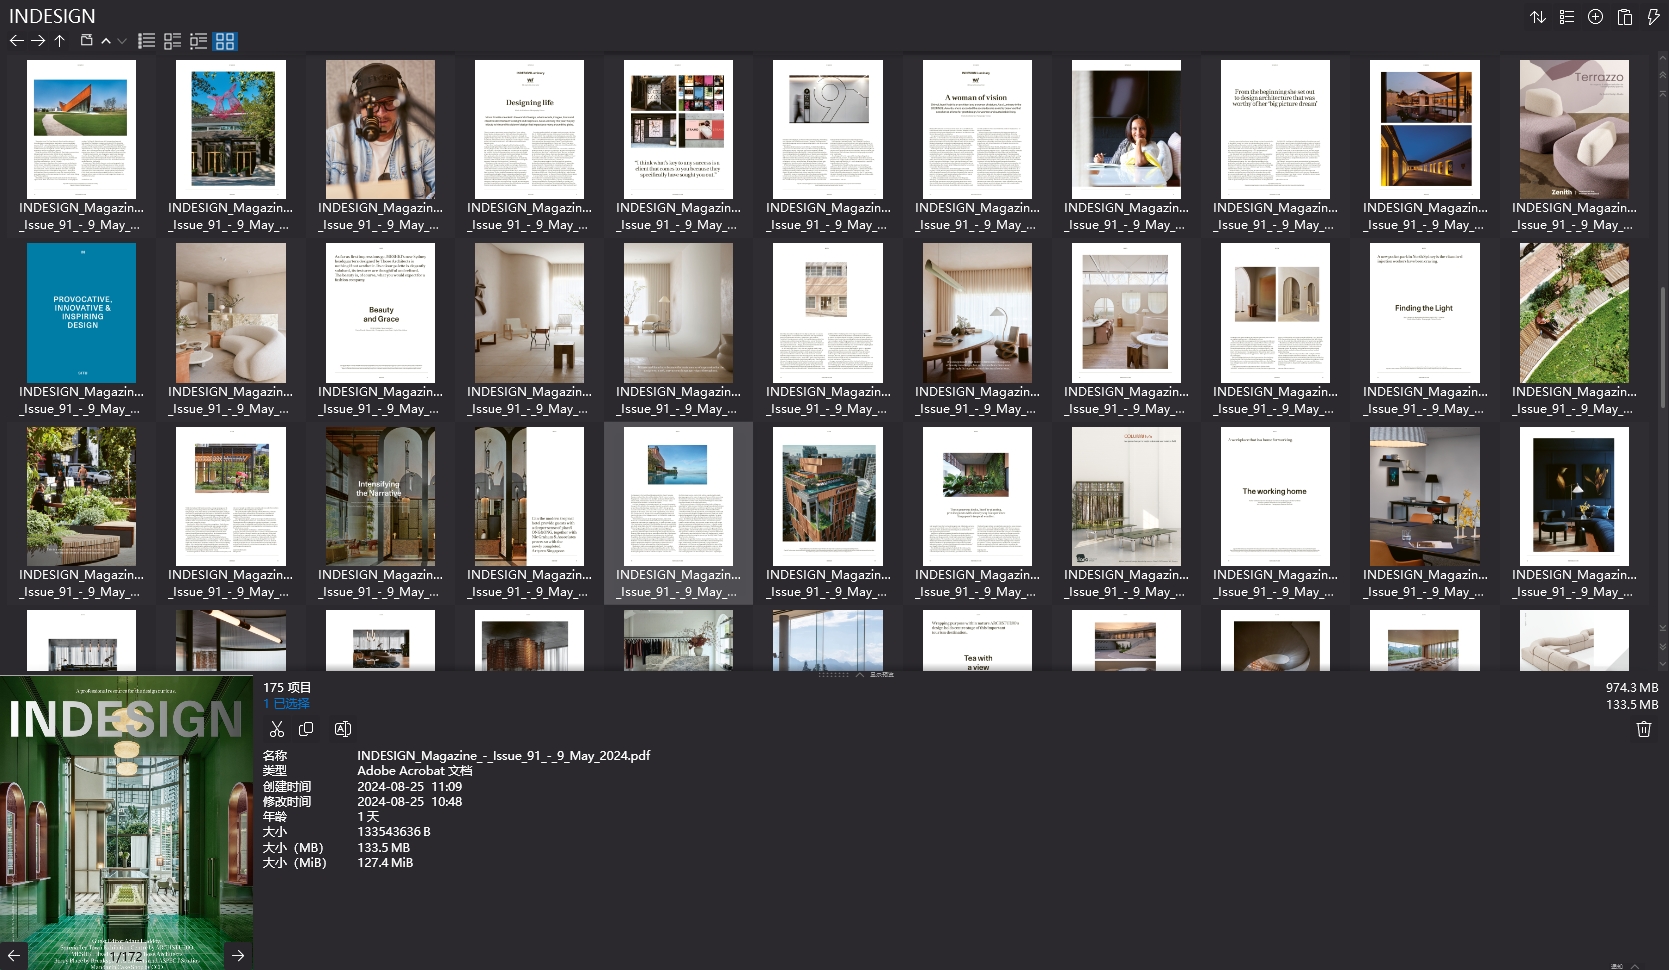Click the creation time 2024-08-25 11:09
1669x970 pixels.
pyautogui.click(x=409, y=787)
